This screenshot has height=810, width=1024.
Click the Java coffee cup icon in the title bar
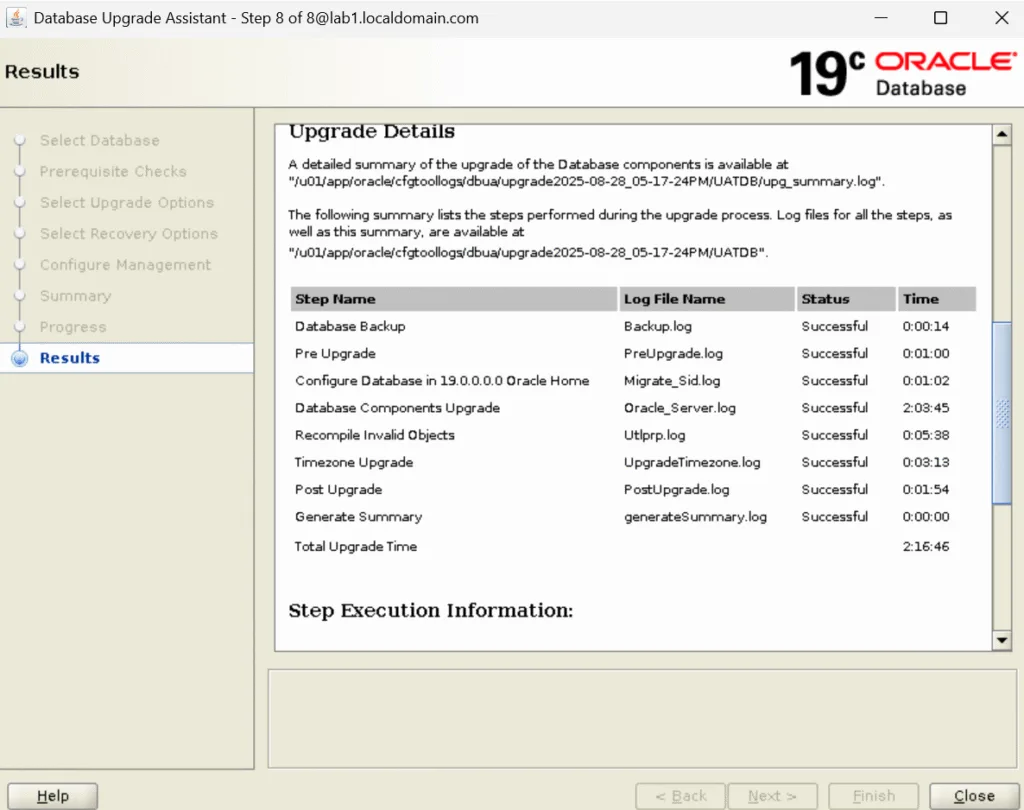(16, 17)
